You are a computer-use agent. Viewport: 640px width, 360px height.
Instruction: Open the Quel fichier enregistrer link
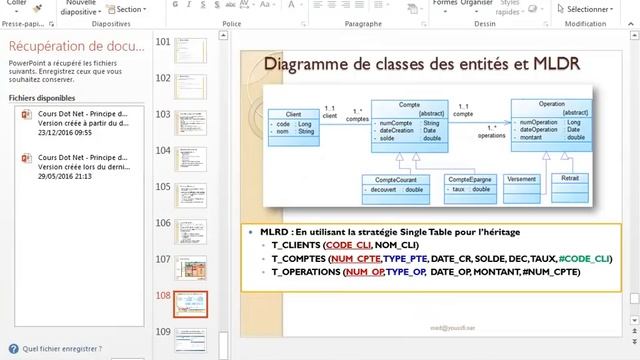click(62, 349)
